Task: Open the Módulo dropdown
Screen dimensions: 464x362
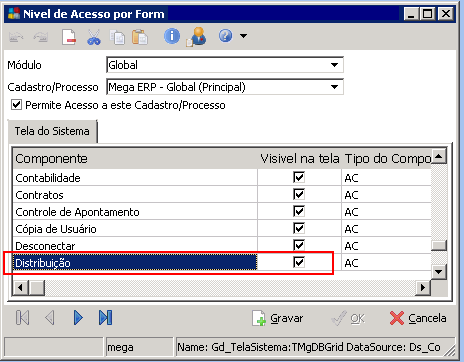Action: [334, 65]
